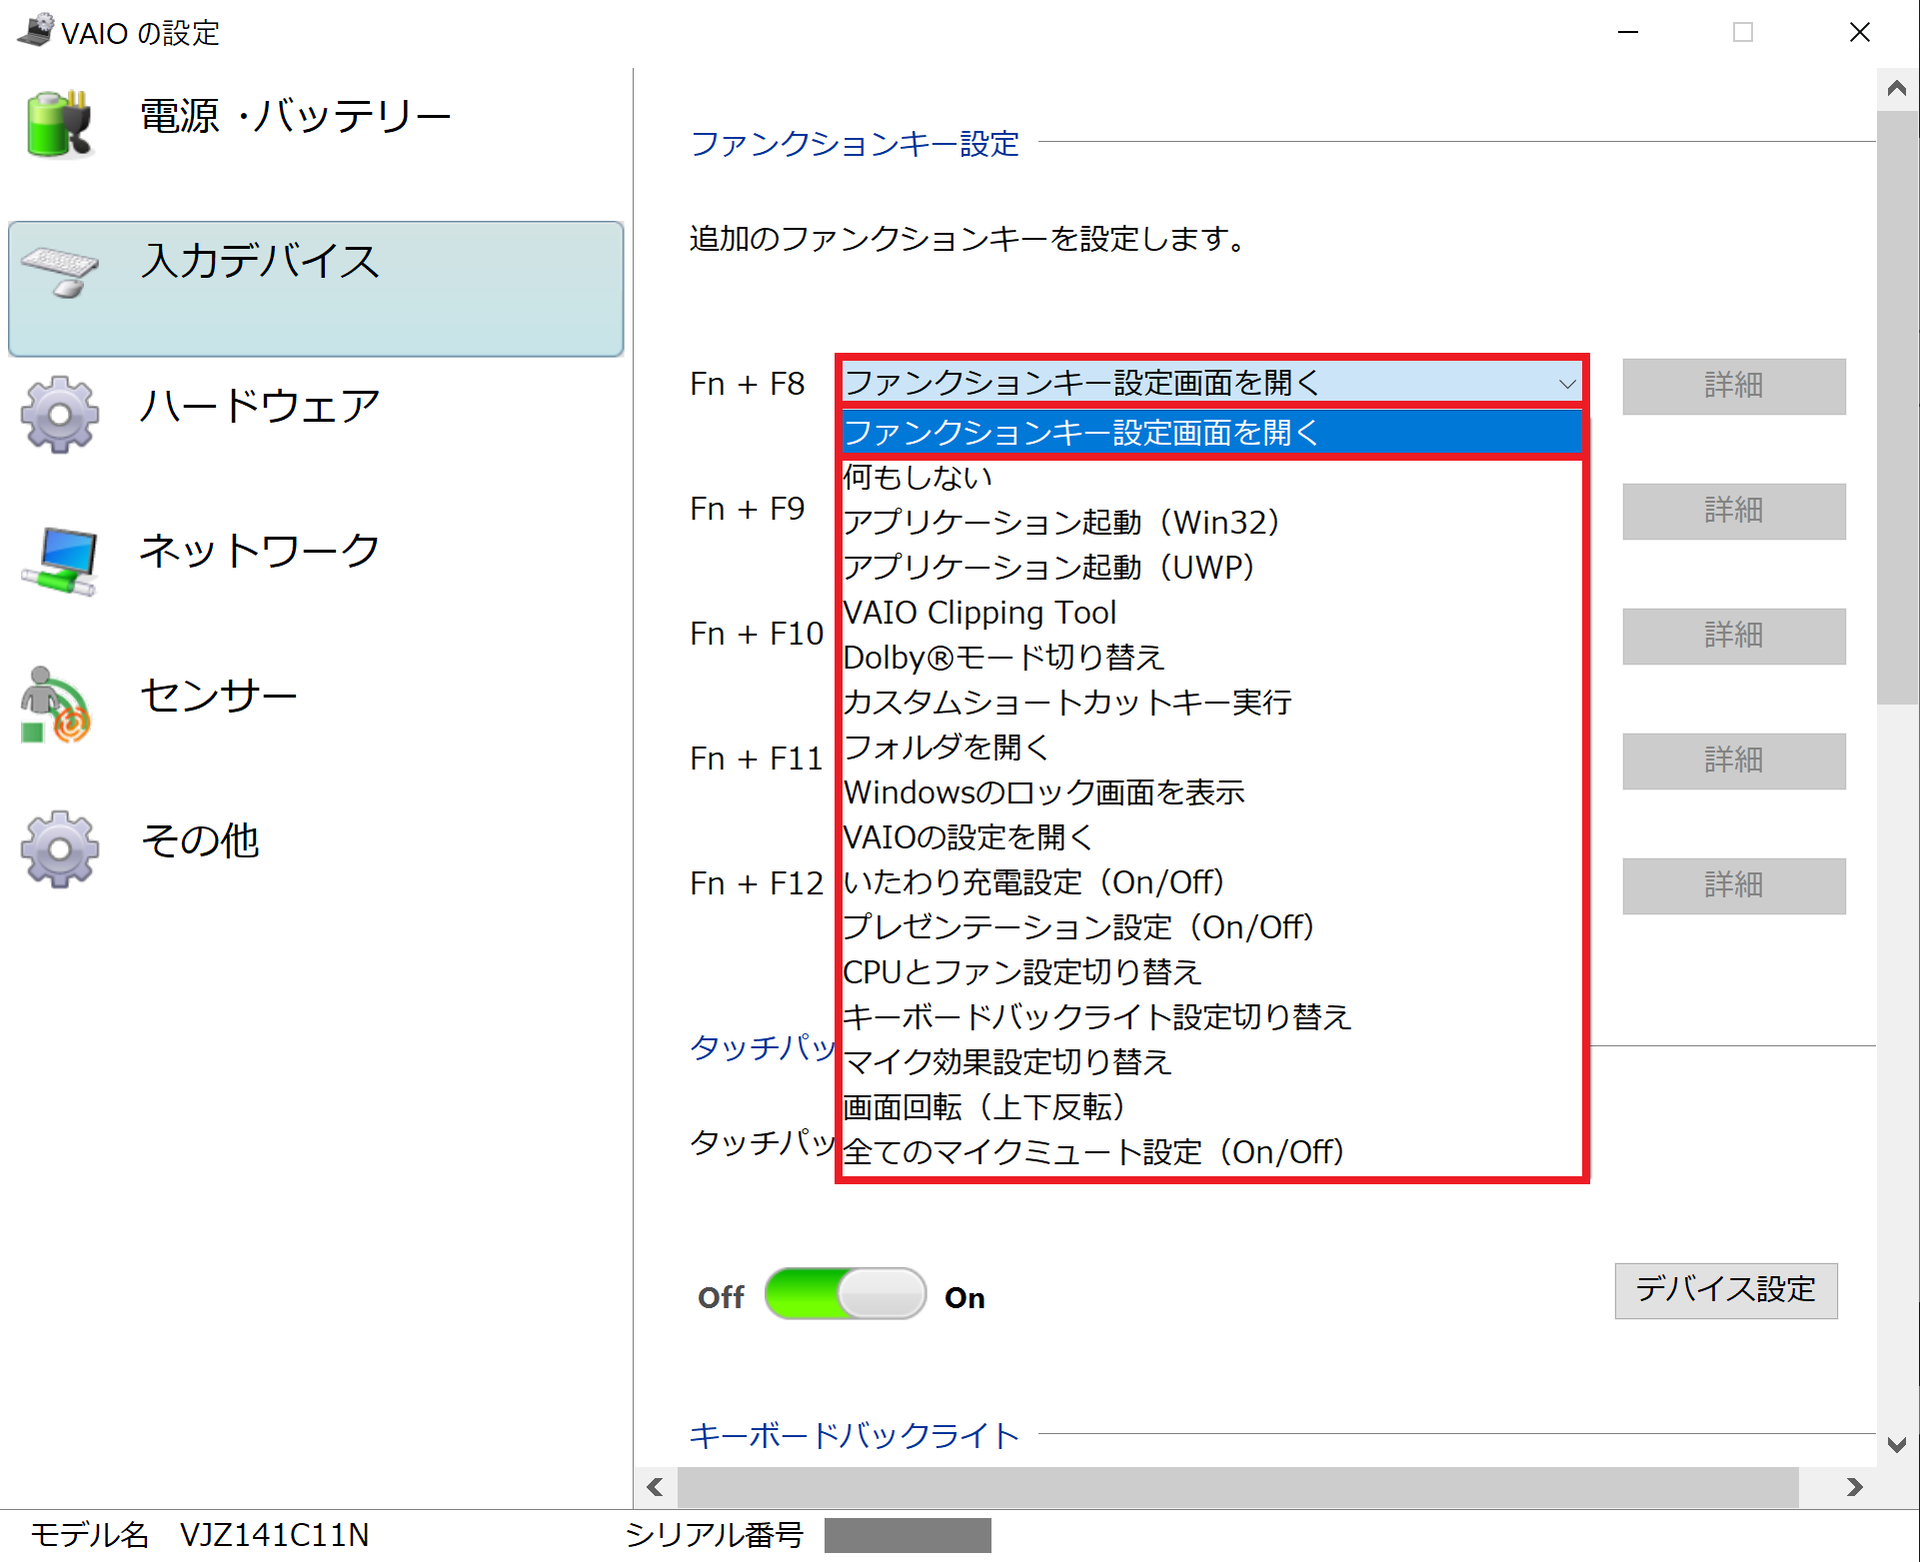1920x1562 pixels.
Task: Click the Fn + F11 label
Action: [757, 759]
